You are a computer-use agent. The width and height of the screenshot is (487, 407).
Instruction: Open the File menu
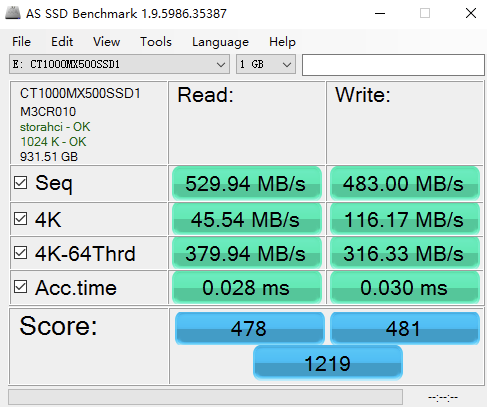pyautogui.click(x=21, y=42)
